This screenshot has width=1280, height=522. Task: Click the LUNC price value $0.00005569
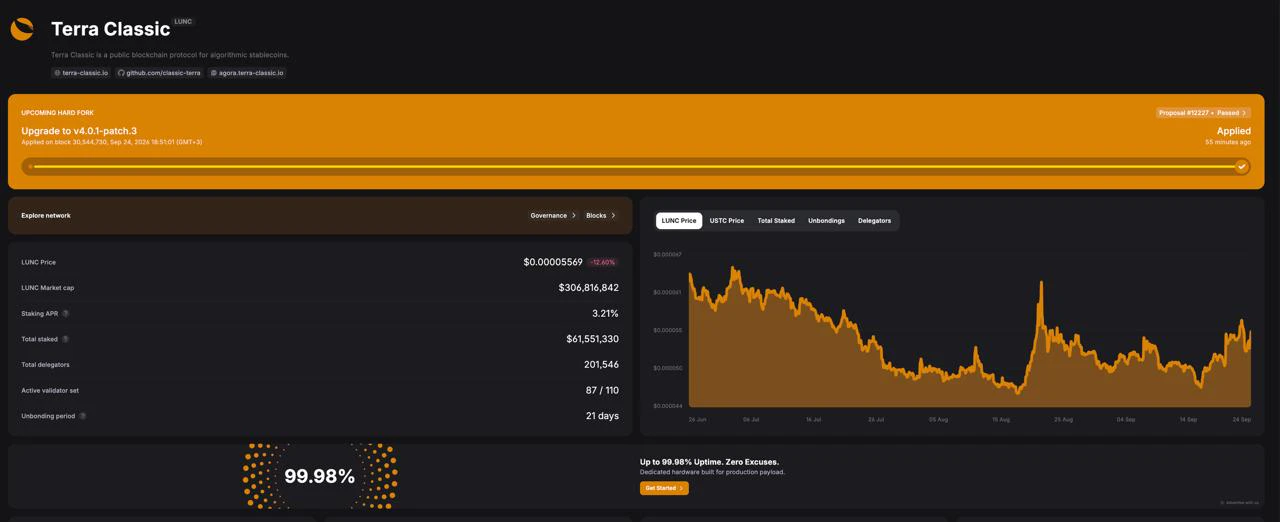click(x=553, y=262)
